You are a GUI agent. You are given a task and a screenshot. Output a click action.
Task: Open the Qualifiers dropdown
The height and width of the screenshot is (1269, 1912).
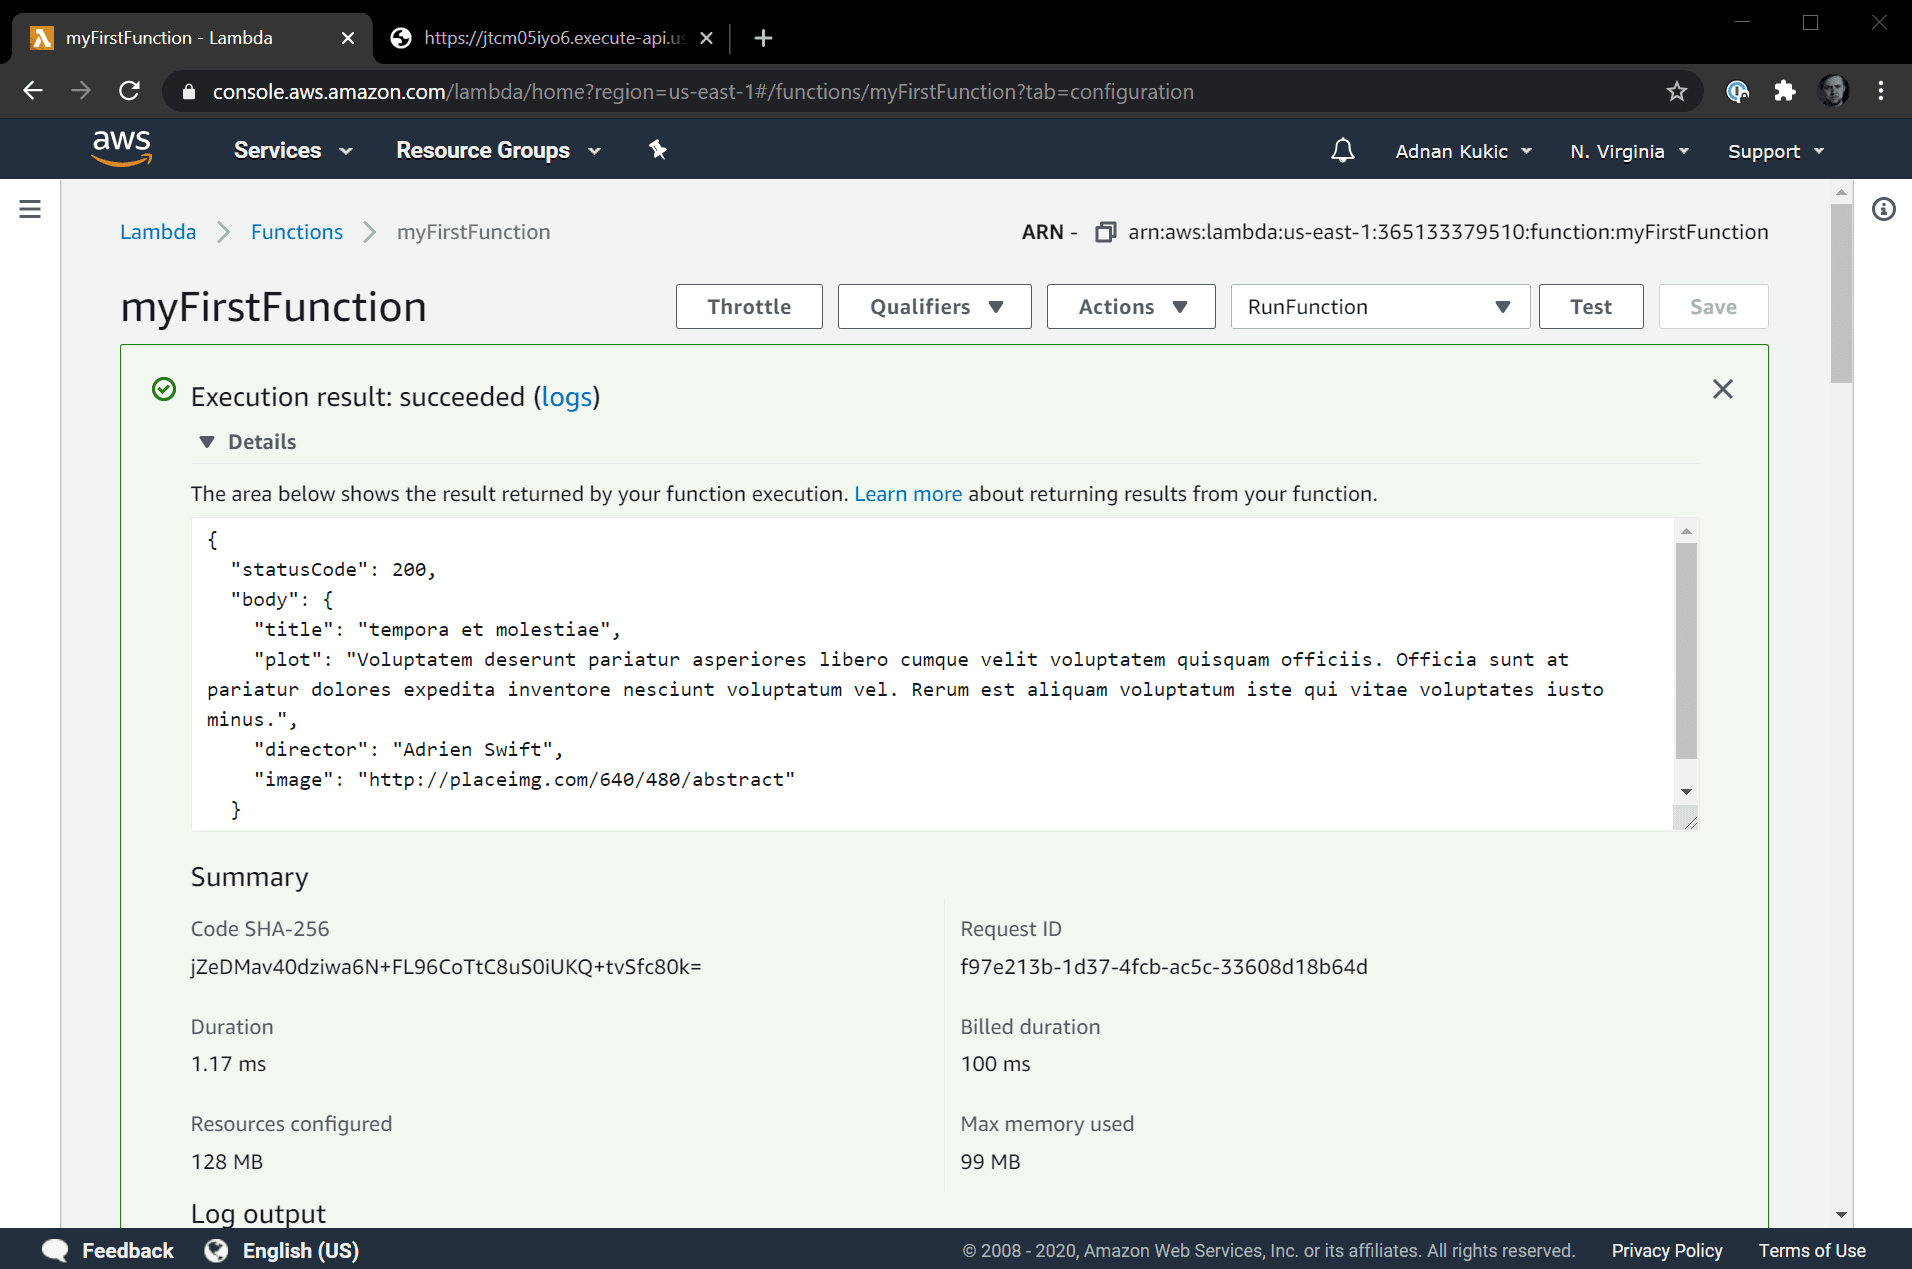click(934, 307)
